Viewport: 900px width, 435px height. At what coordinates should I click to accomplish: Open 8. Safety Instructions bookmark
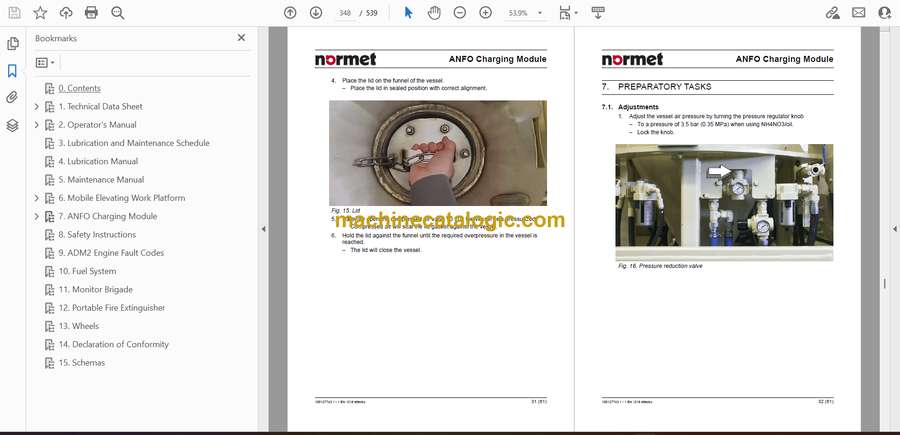(97, 235)
